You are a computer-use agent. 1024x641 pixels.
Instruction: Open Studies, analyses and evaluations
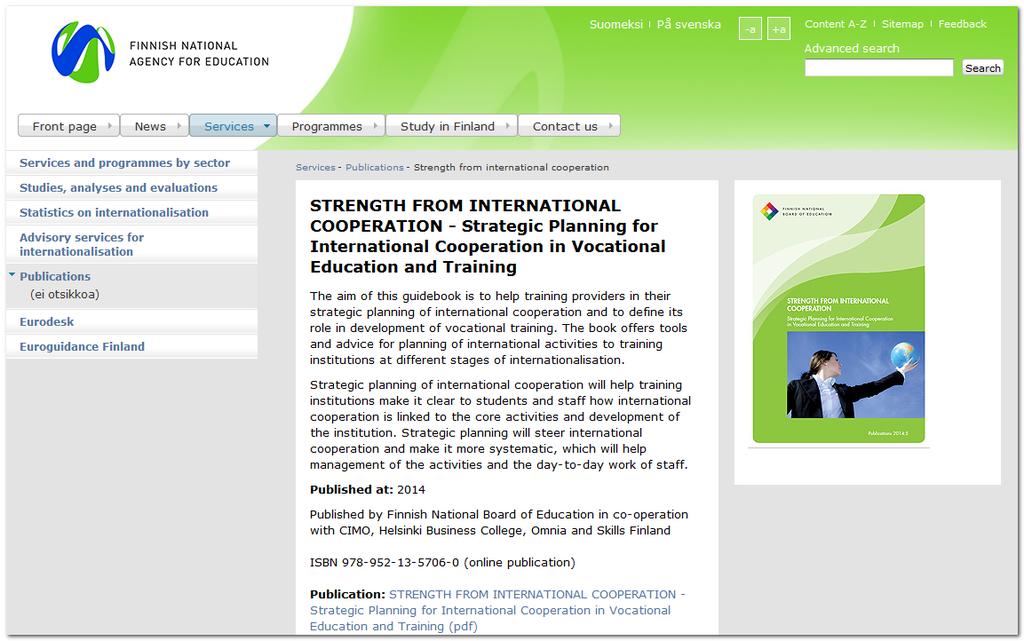pyautogui.click(x=118, y=187)
